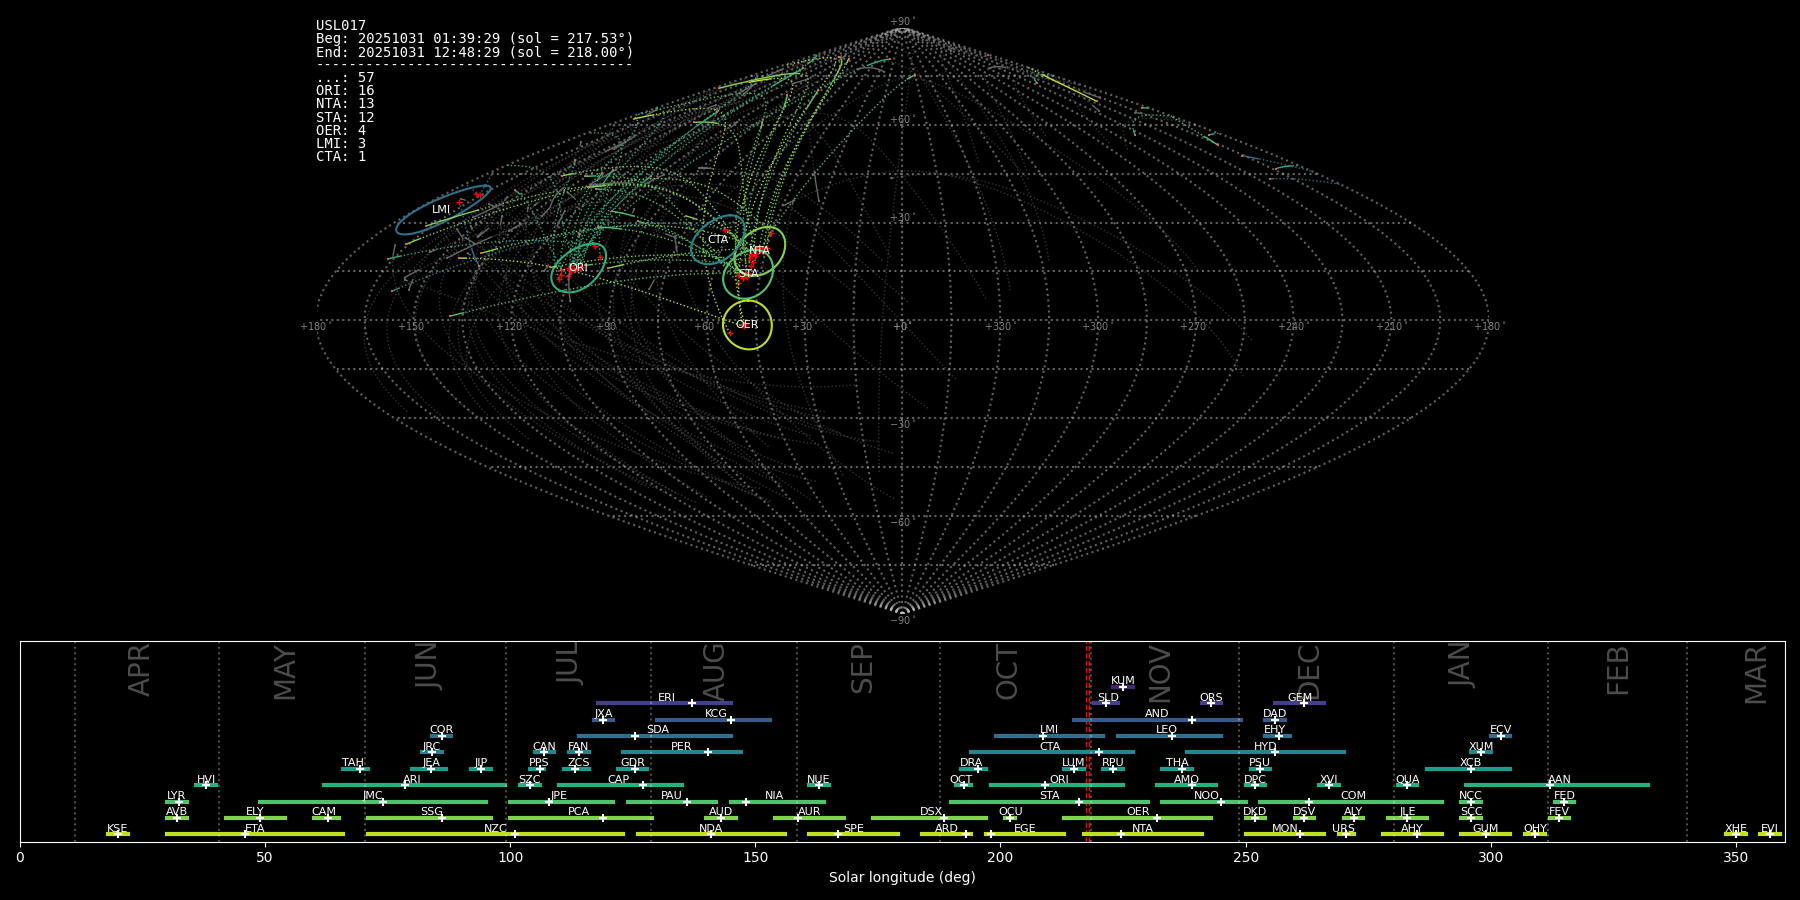Click the ORI radiant label on sky map

[x=578, y=268]
